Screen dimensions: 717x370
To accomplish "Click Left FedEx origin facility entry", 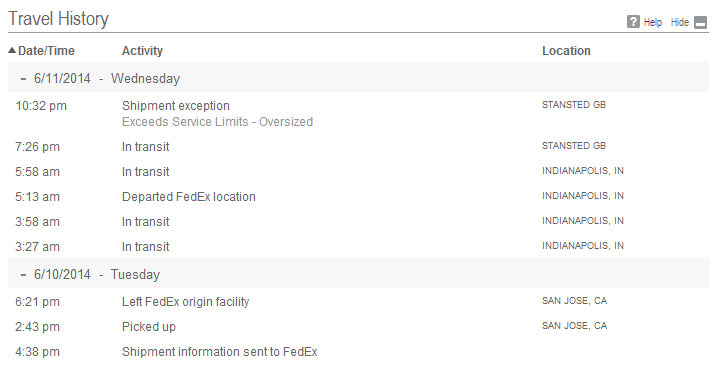I will coord(185,302).
